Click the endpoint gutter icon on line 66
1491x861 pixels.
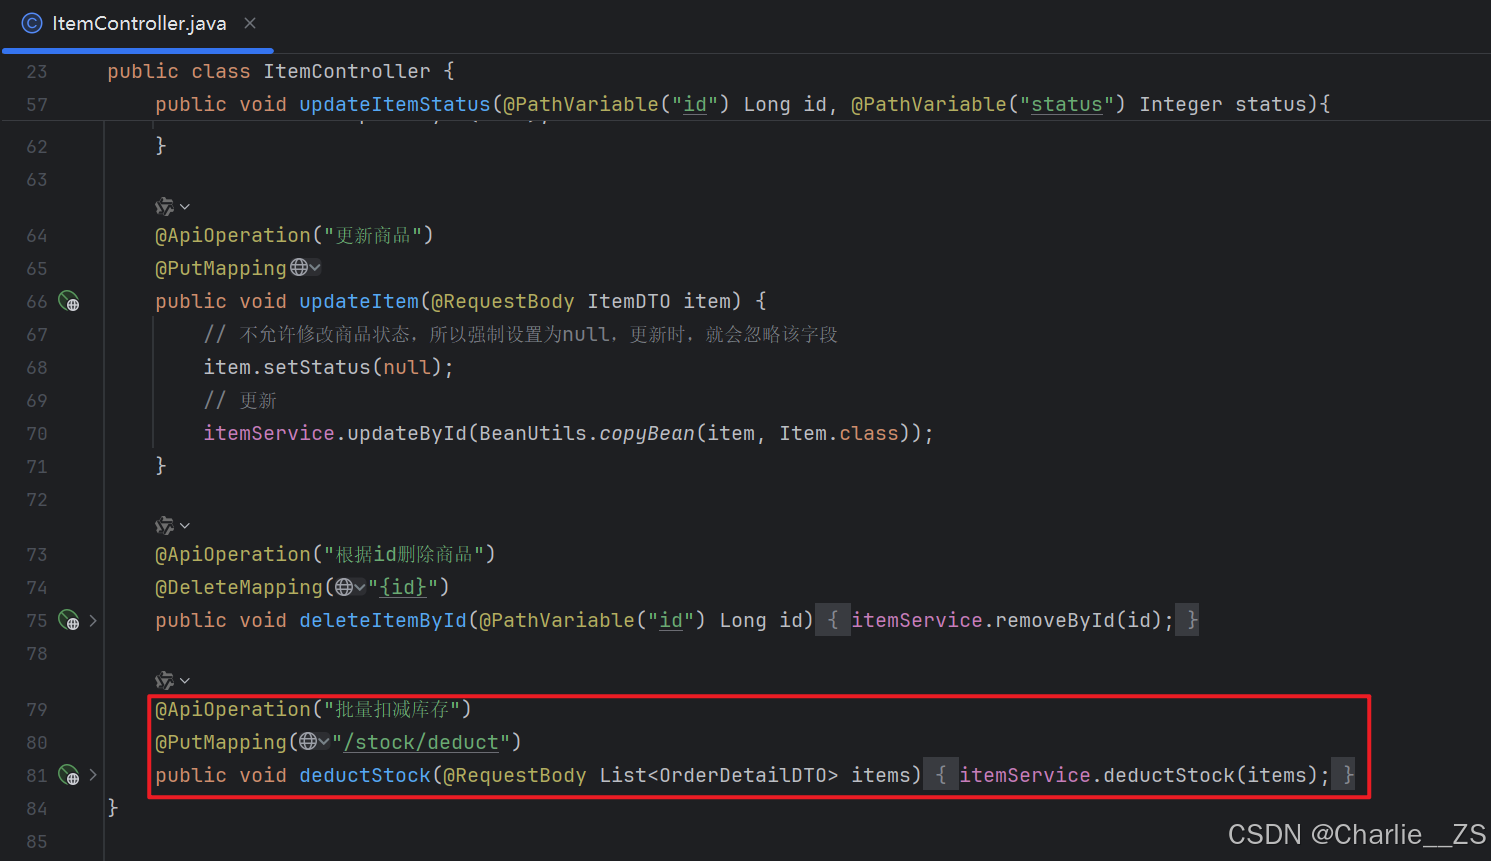pos(69,301)
